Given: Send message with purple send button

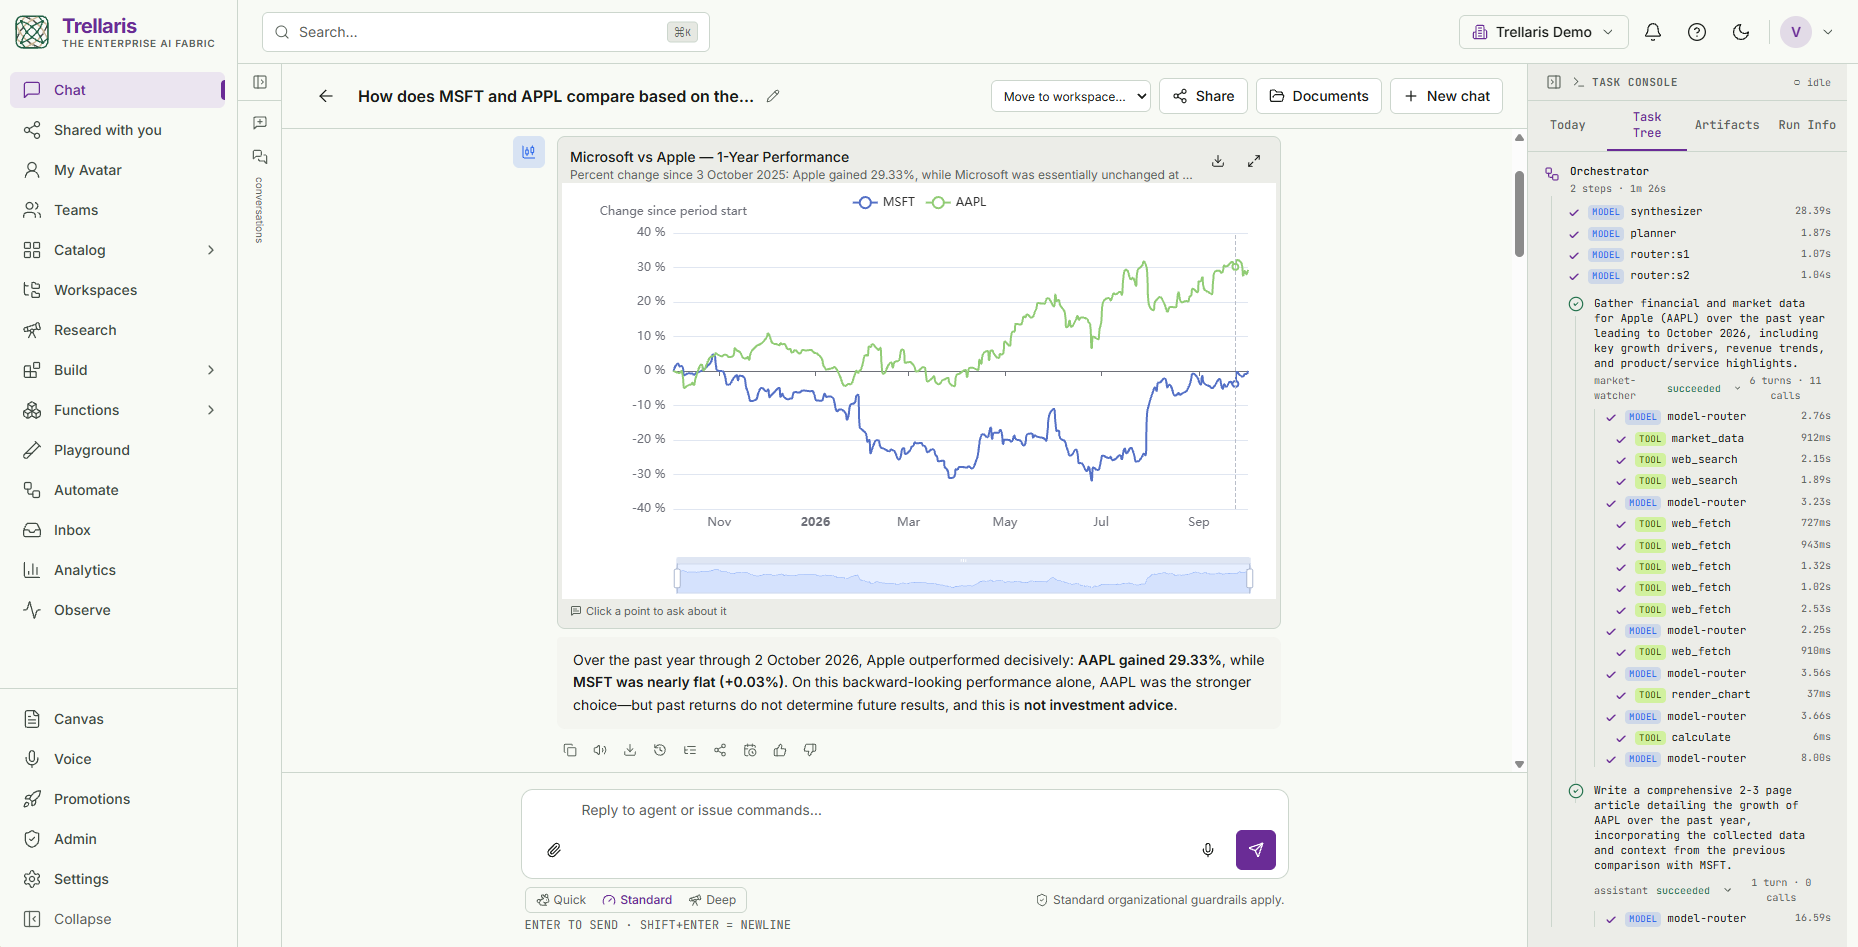Looking at the screenshot, I should pyautogui.click(x=1256, y=850).
